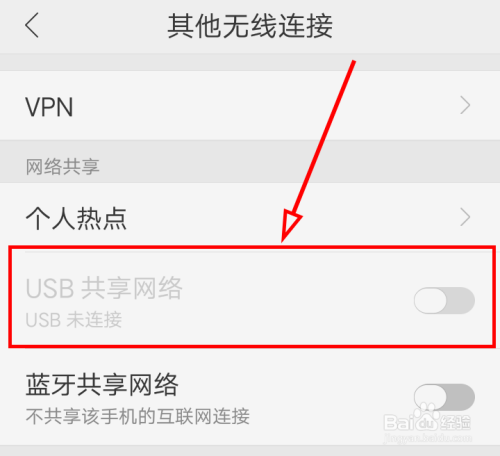Click the USB 未连接 status text
Viewport: 500px width, 456px height.
click(x=74, y=320)
